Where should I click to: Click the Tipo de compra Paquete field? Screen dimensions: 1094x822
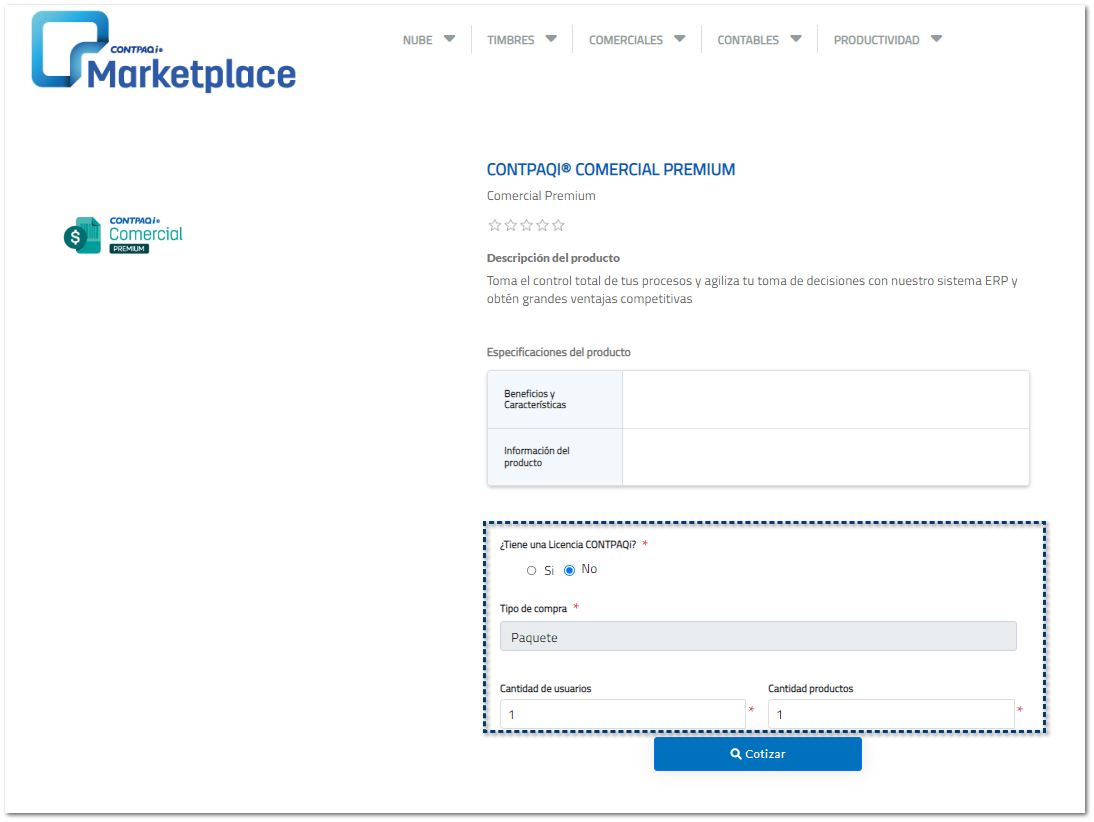click(757, 637)
